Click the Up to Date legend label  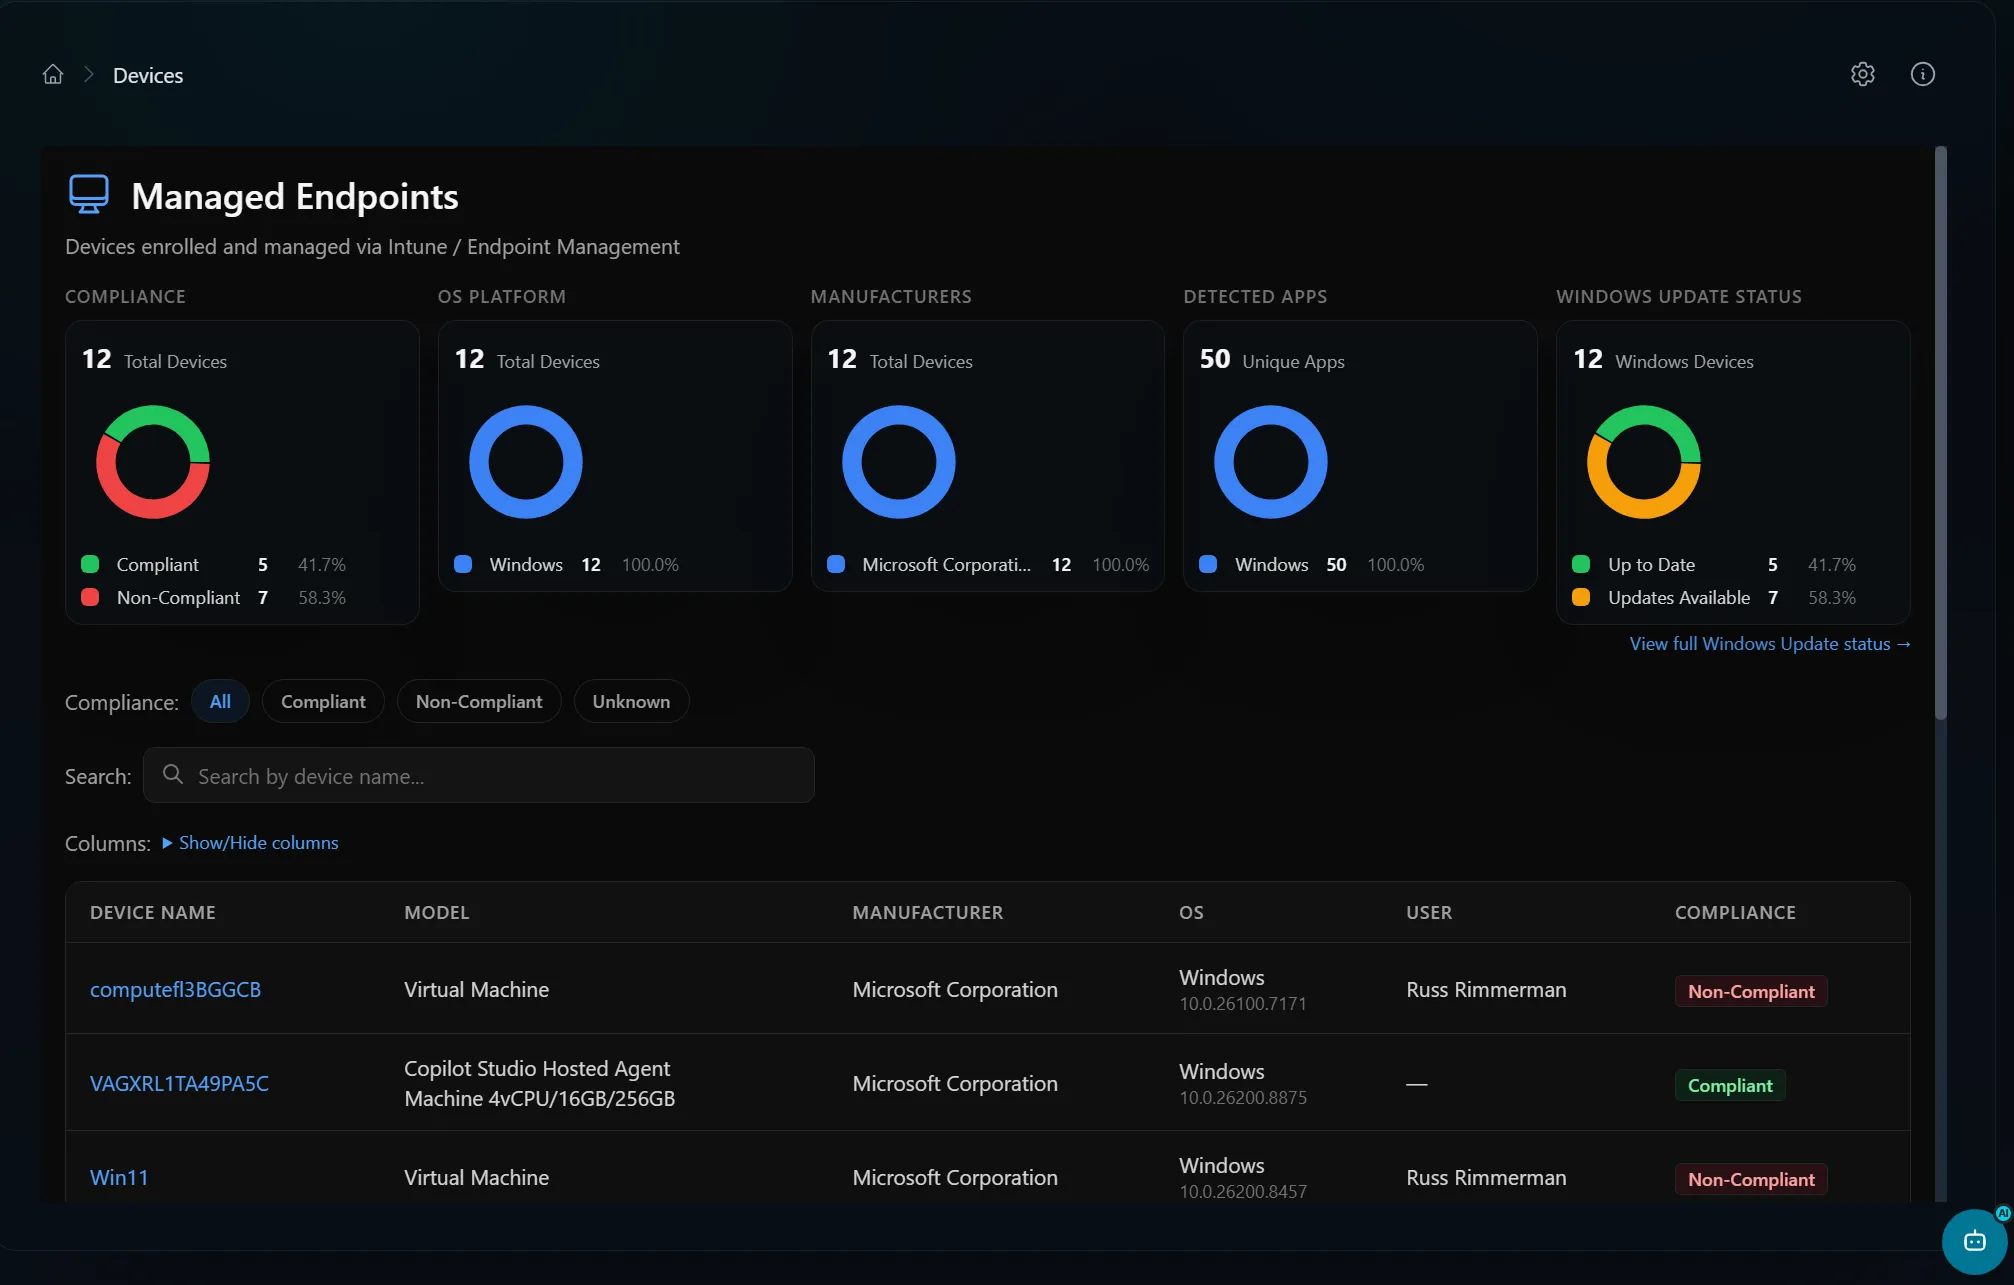tap(1651, 564)
